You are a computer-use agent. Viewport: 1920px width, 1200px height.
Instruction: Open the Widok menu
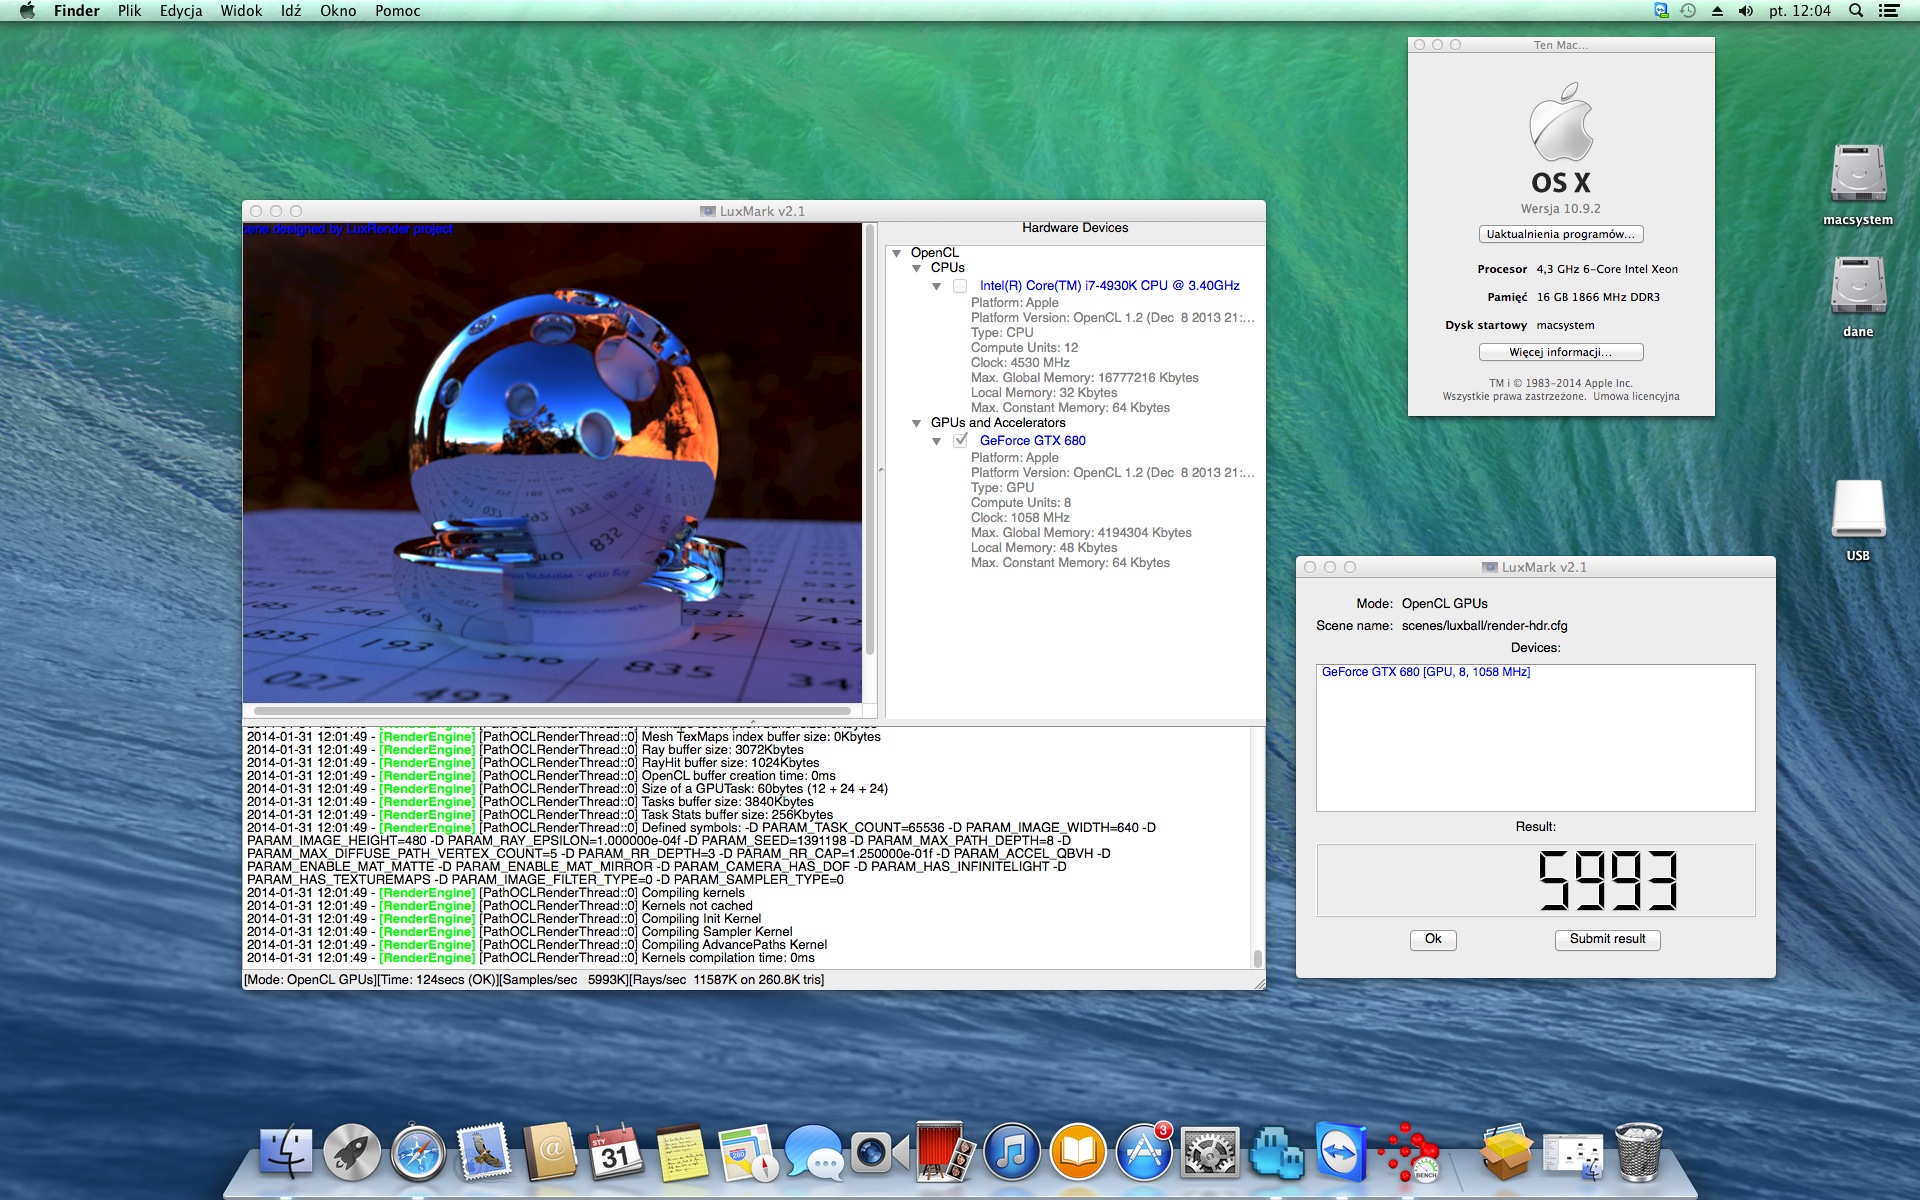[241, 11]
